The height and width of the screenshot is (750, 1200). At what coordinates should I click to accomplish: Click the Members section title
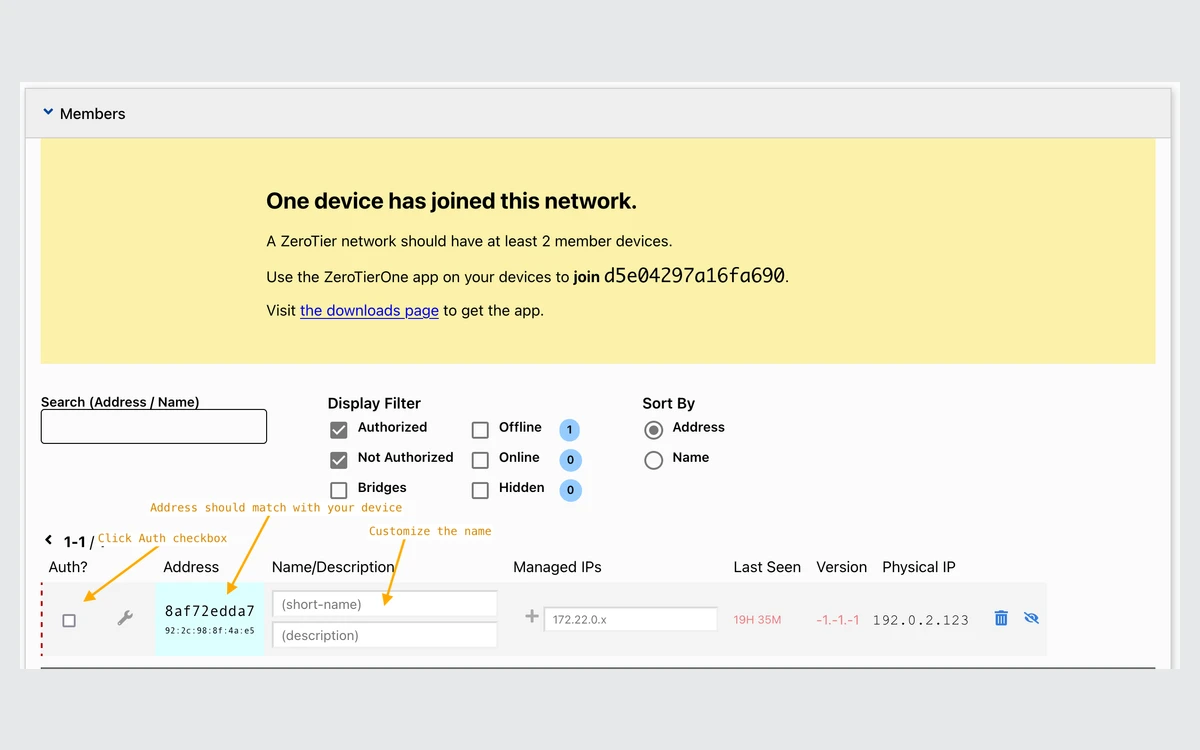point(93,114)
